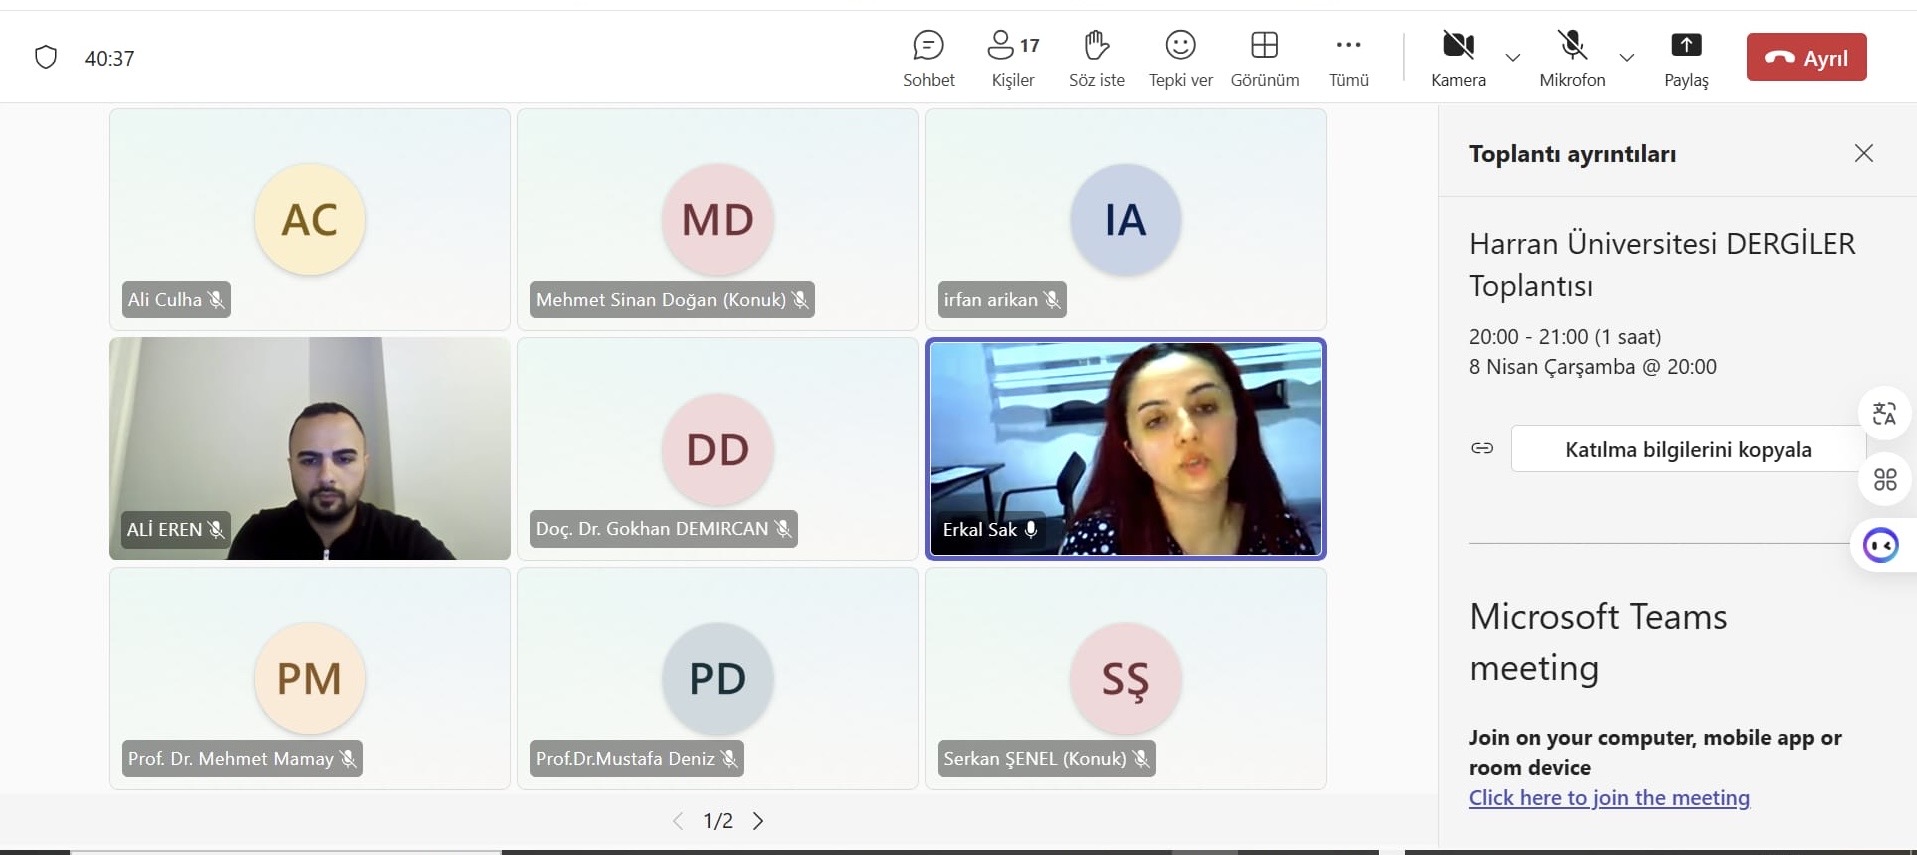1917x855 pixels.
Task: Select Erkal Sak's video tile
Action: pos(1125,448)
